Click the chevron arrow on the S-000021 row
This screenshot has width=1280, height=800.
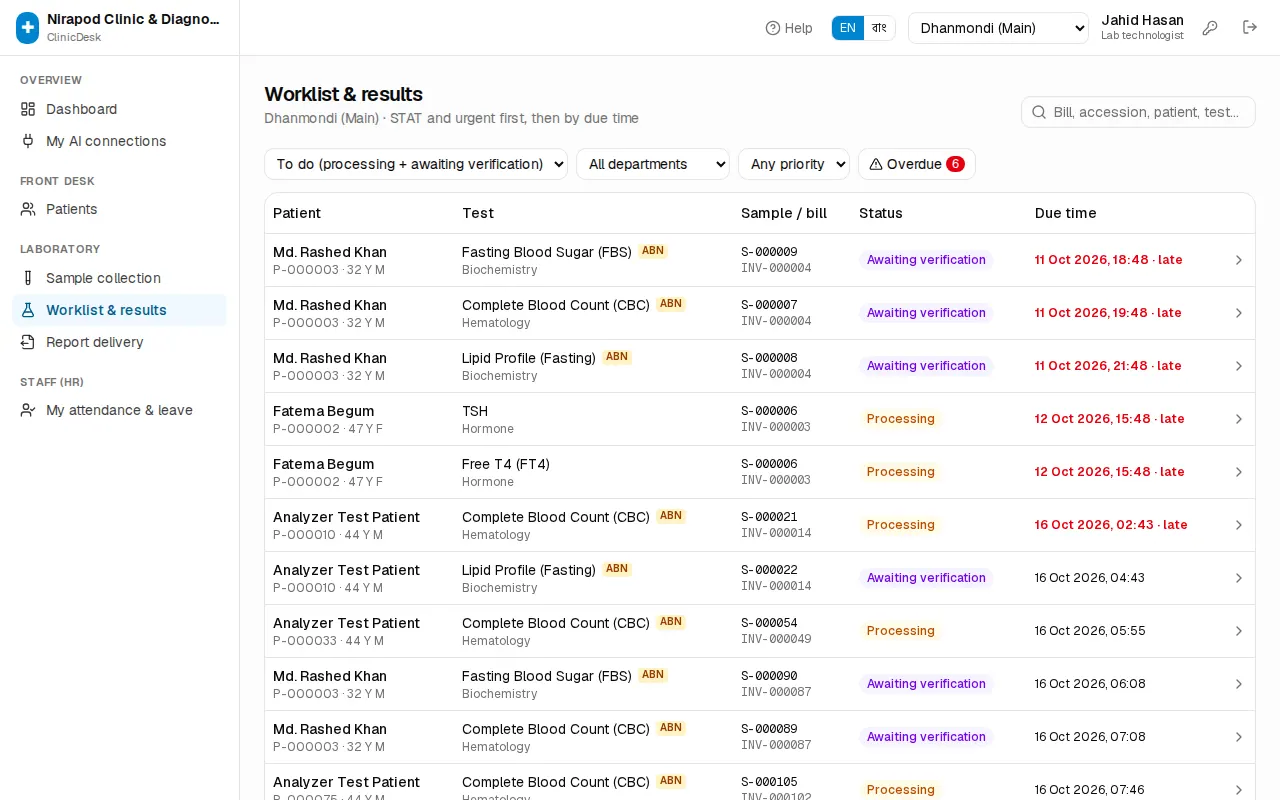pos(1239,525)
